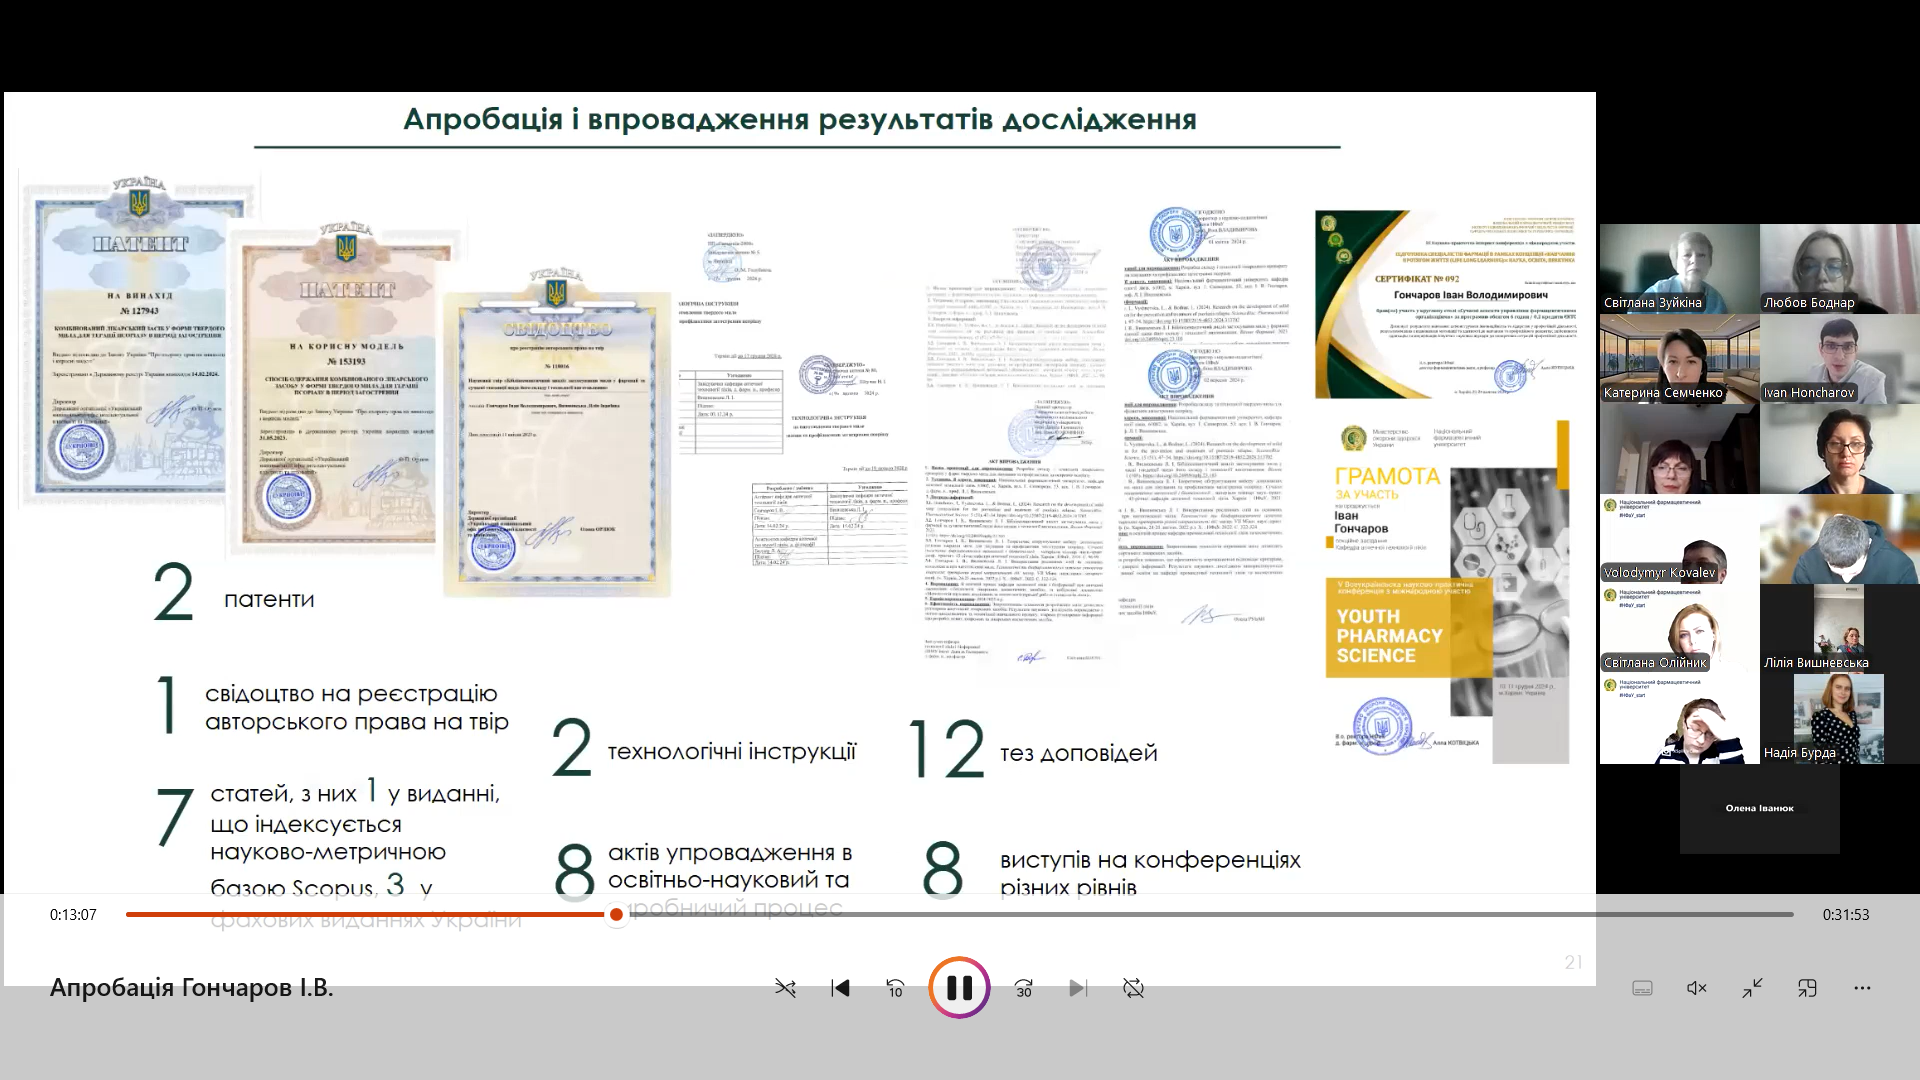Select Світлана Олійник participant tile
The width and height of the screenshot is (1920, 1080).
1679,629
